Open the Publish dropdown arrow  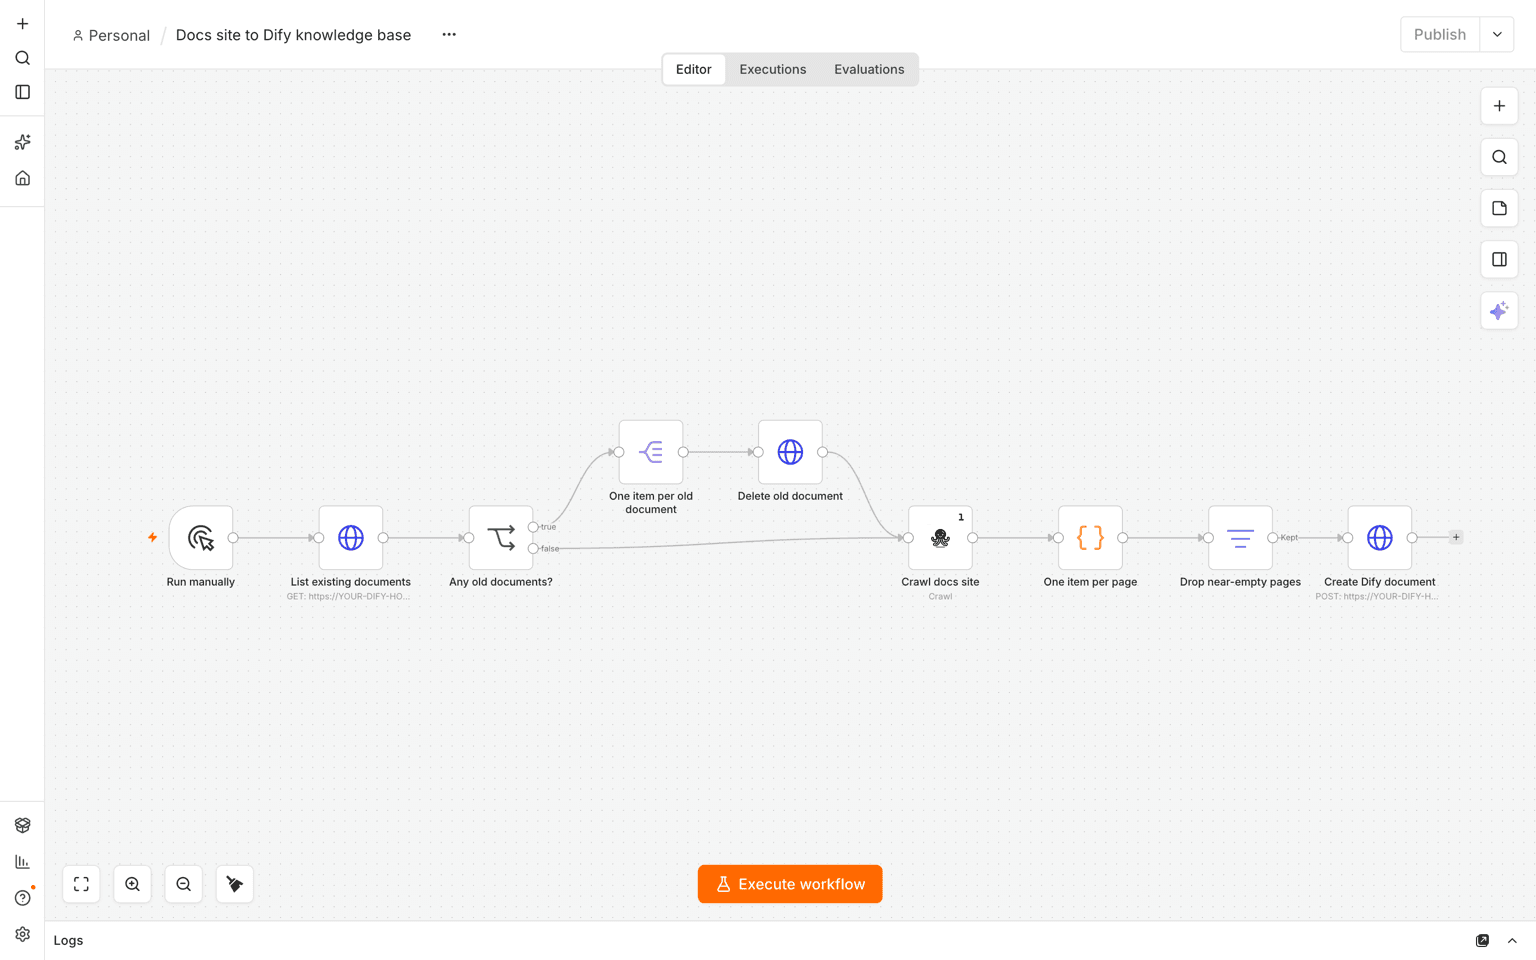point(1497,34)
